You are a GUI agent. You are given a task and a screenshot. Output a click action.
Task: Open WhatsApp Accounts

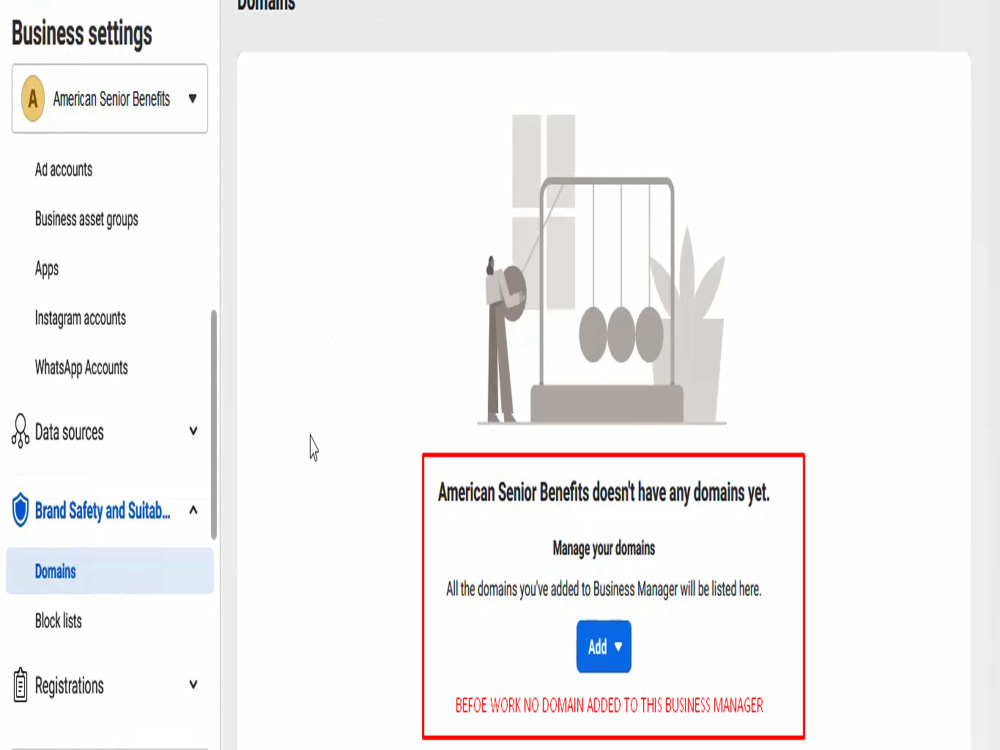pyautogui.click(x=81, y=367)
